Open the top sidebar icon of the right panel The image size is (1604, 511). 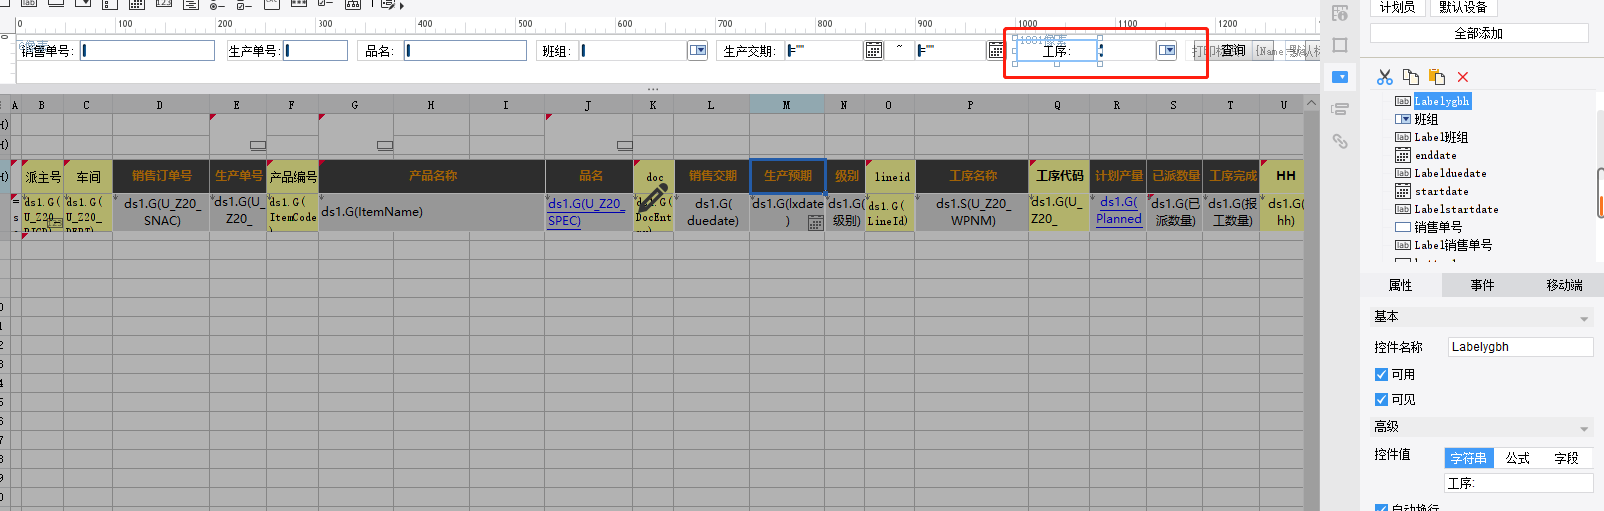[x=1340, y=13]
